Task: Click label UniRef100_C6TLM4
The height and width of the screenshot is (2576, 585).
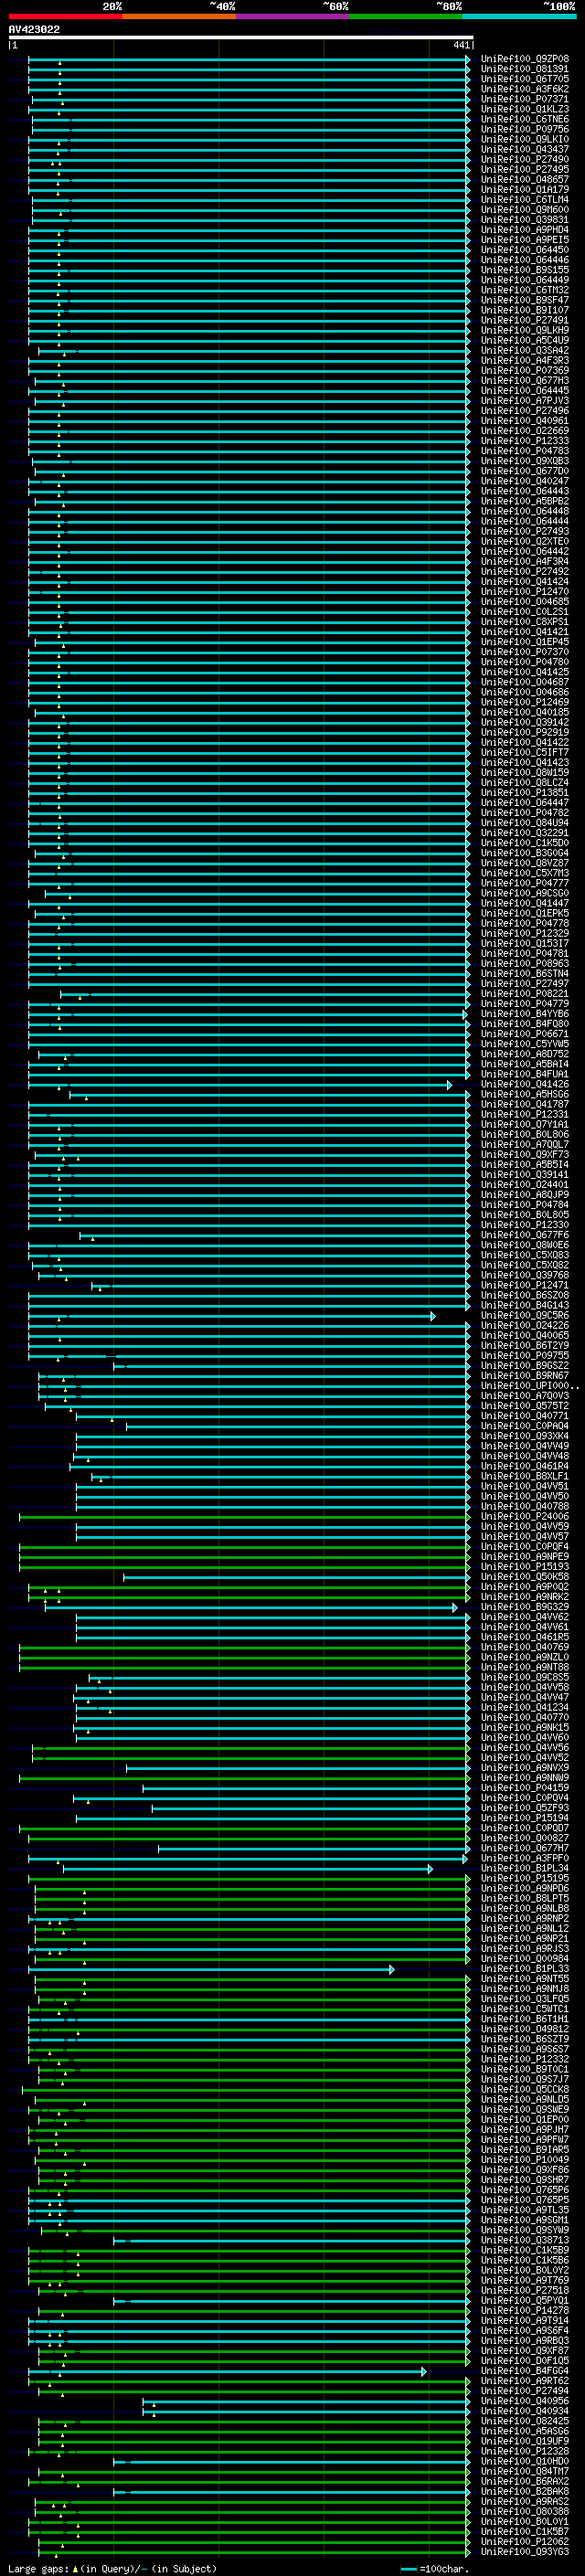Action: pos(525,199)
